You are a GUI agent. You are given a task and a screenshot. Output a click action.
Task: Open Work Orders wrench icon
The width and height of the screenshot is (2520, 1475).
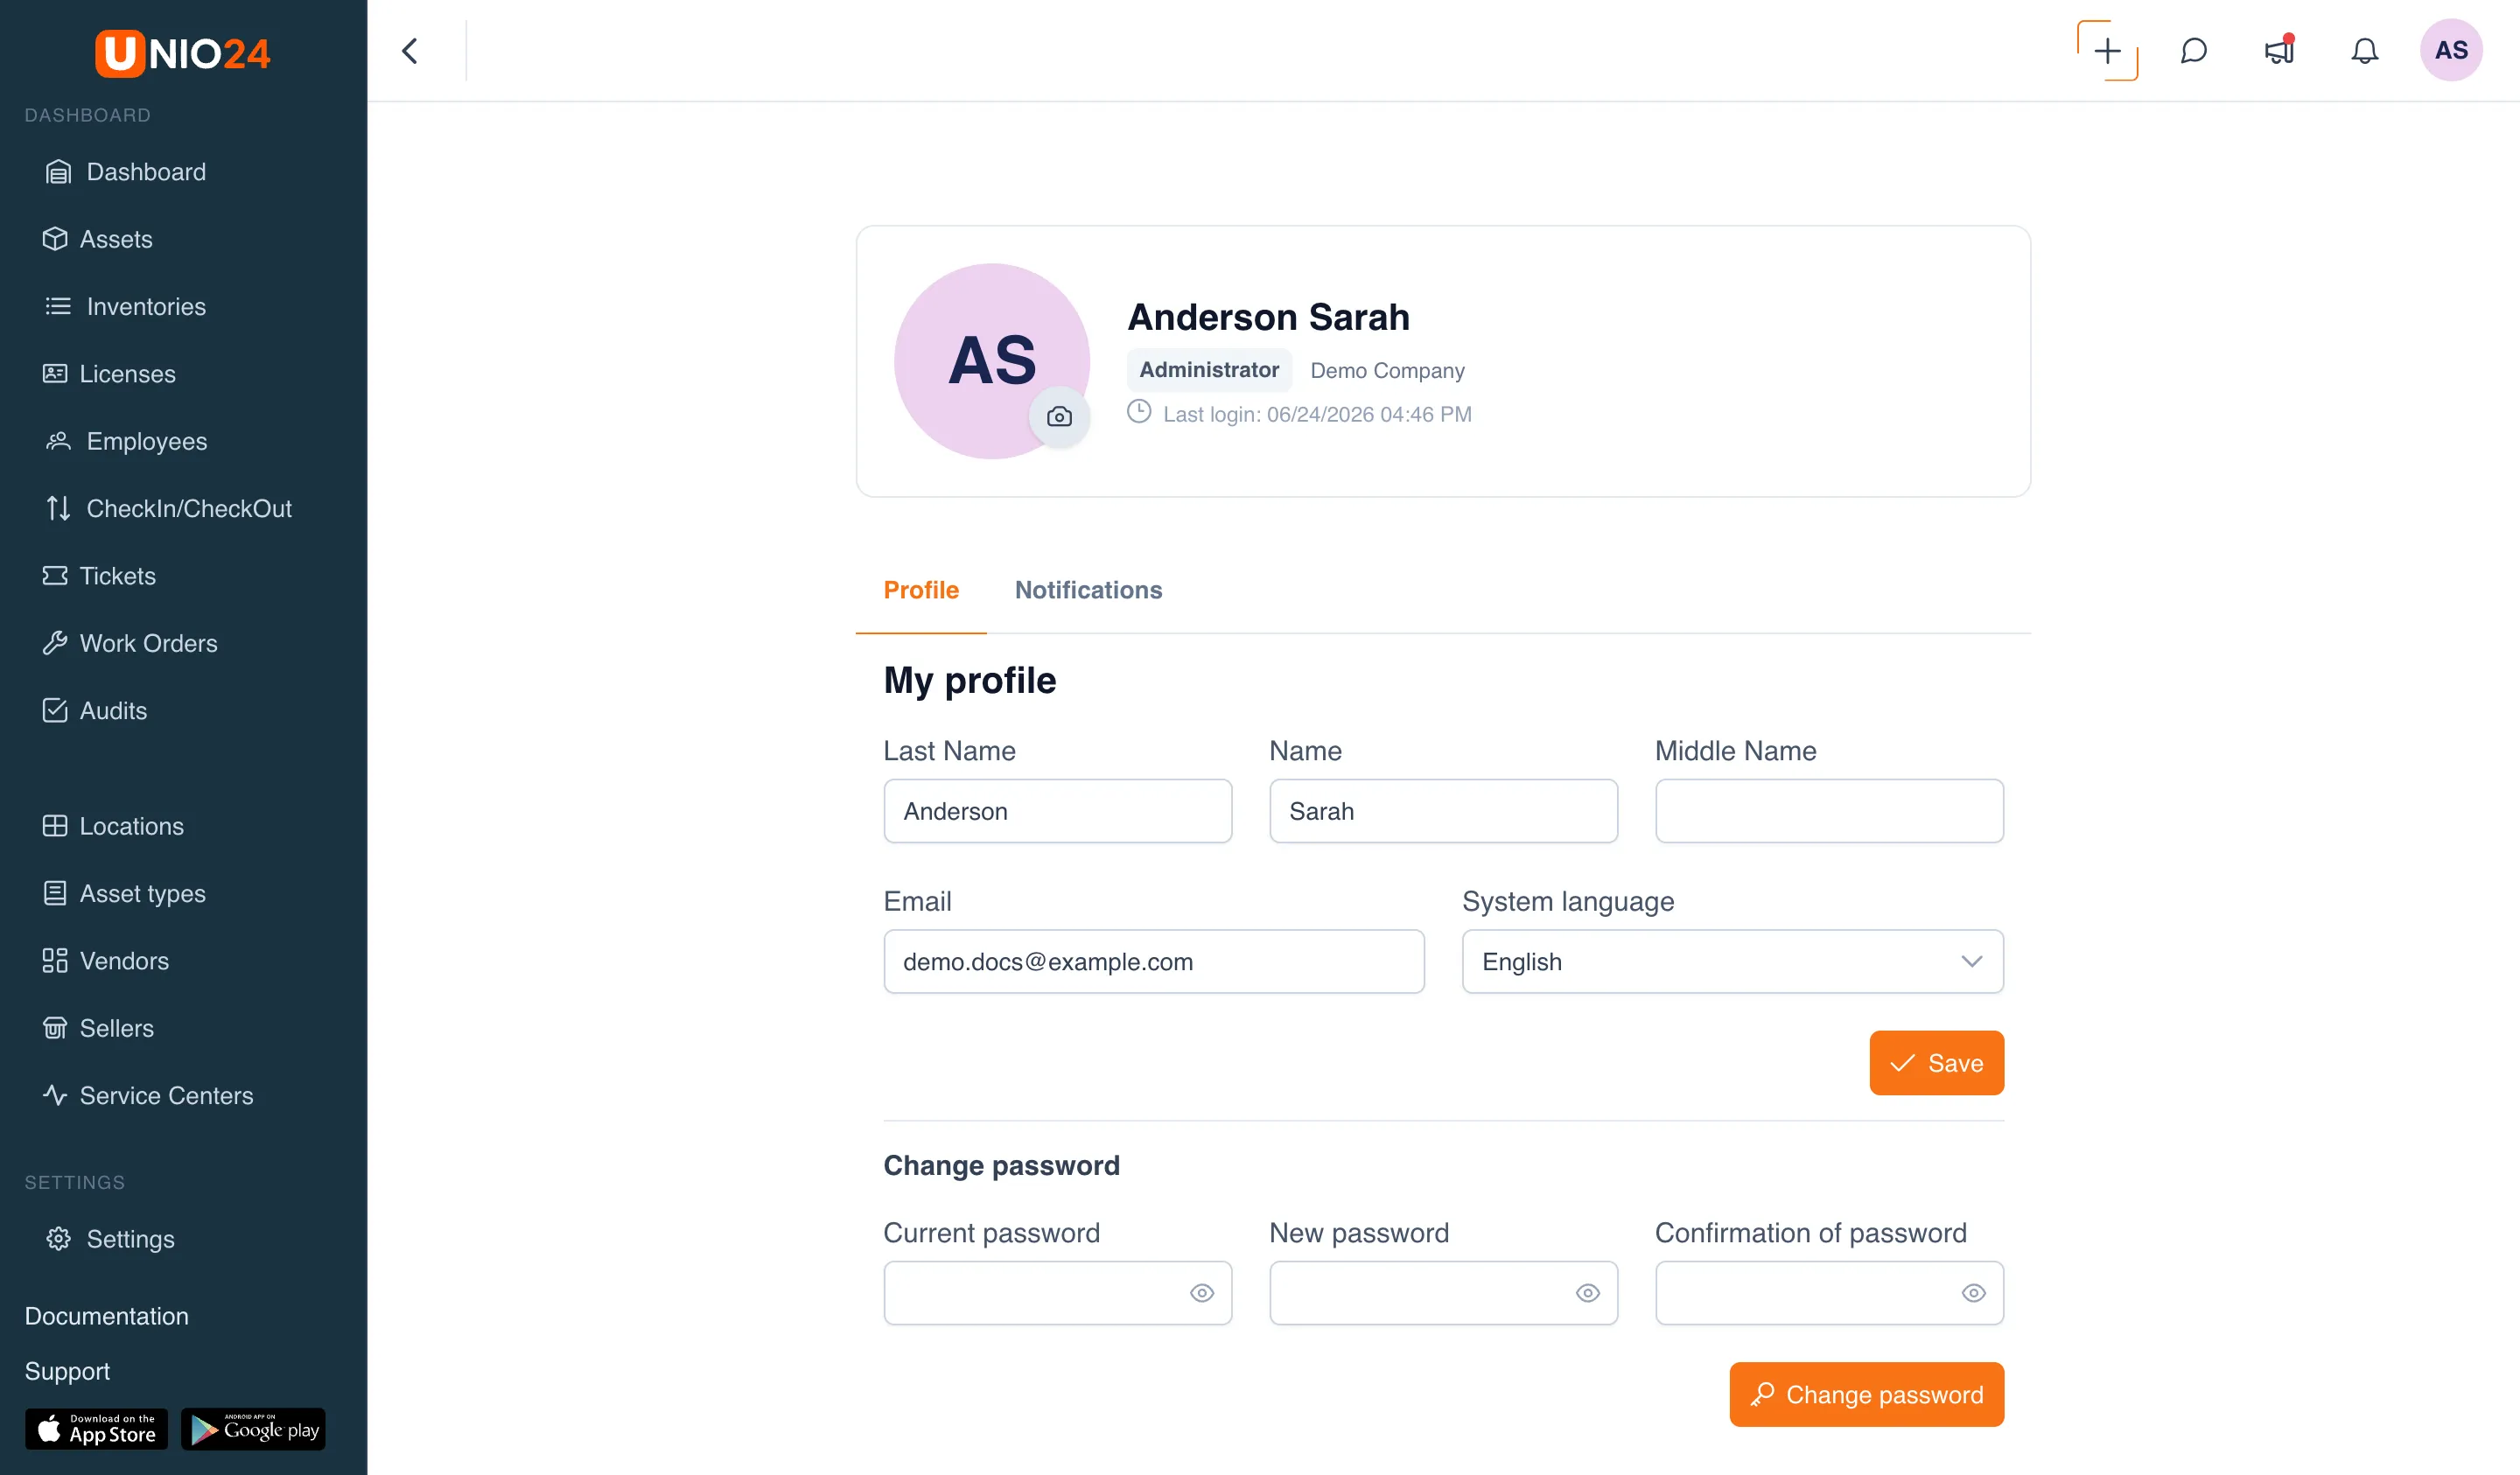[55, 643]
